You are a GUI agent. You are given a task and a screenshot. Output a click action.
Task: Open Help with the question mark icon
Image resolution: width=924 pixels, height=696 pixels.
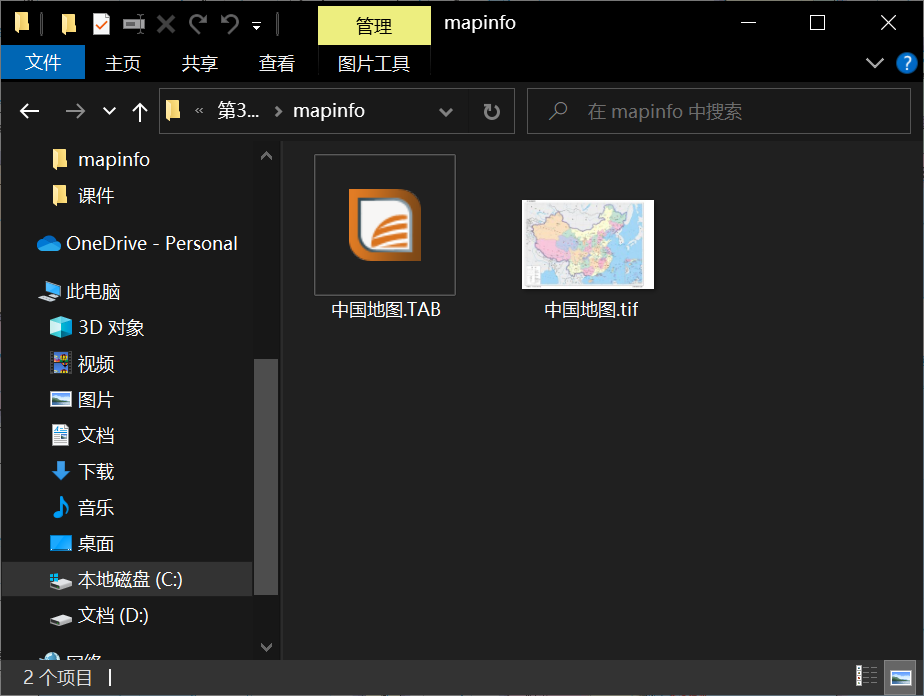[x=906, y=62]
